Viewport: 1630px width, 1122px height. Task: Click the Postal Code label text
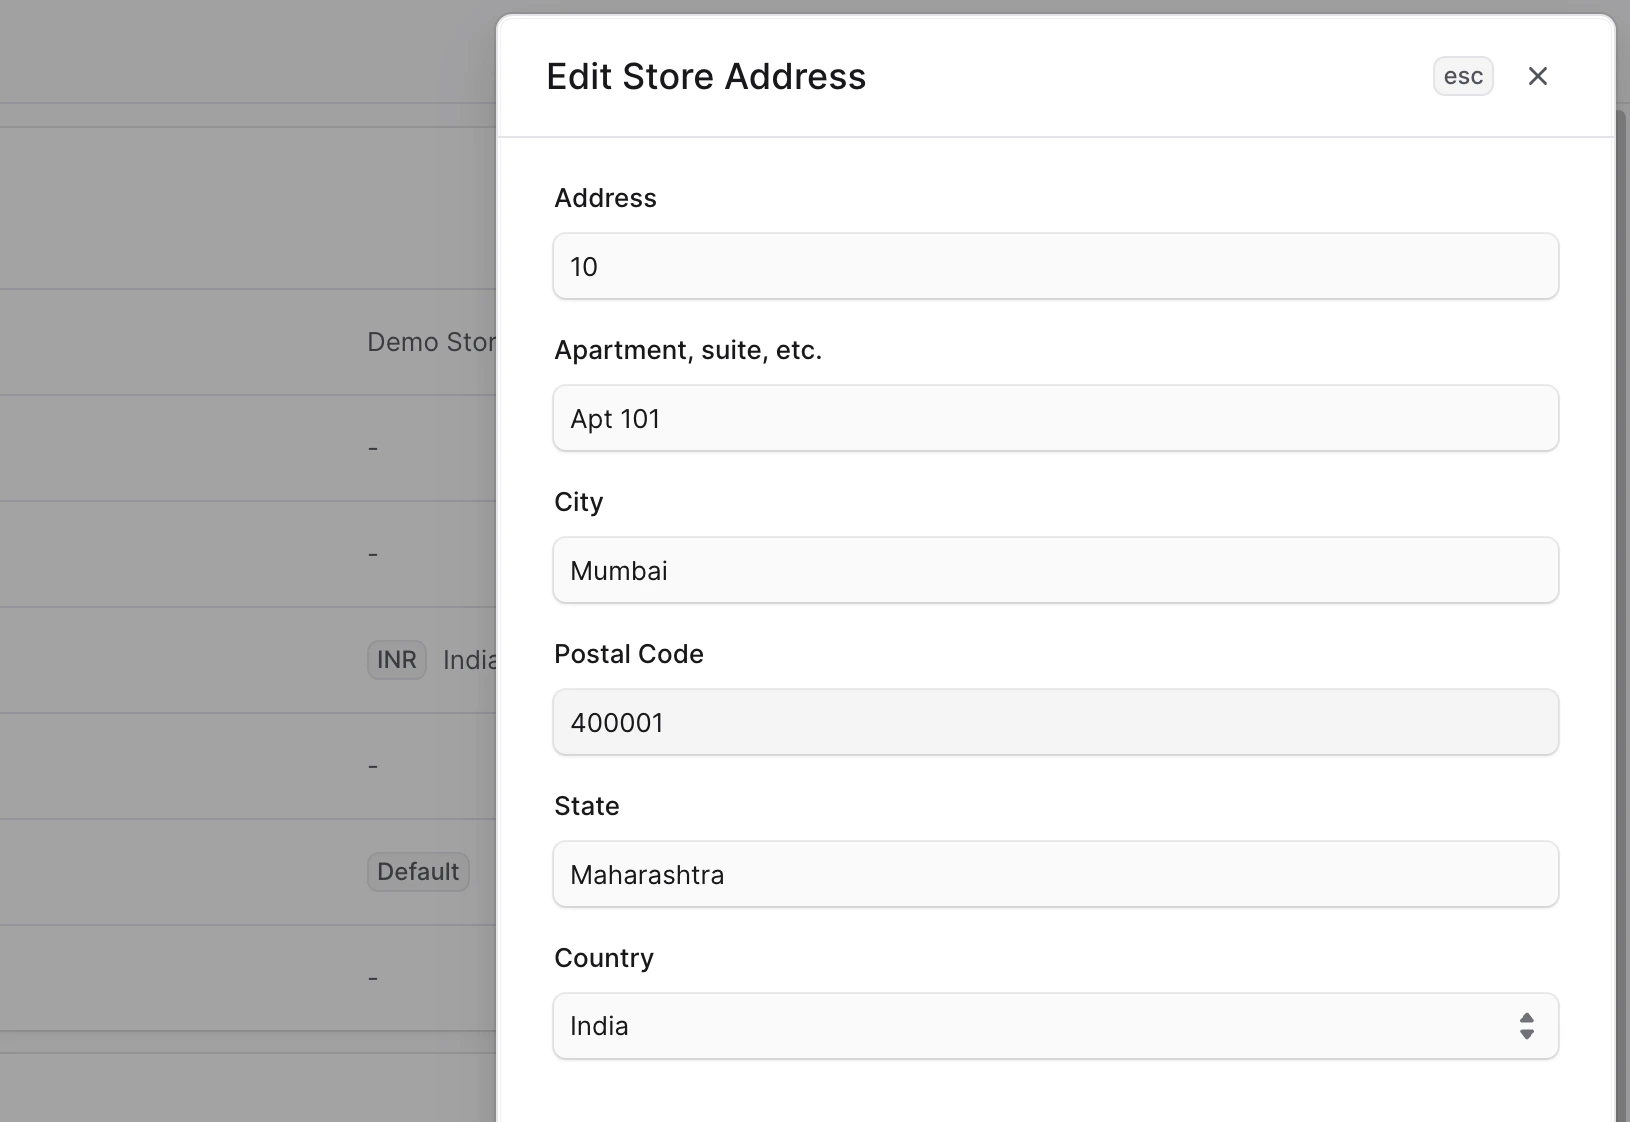point(629,654)
